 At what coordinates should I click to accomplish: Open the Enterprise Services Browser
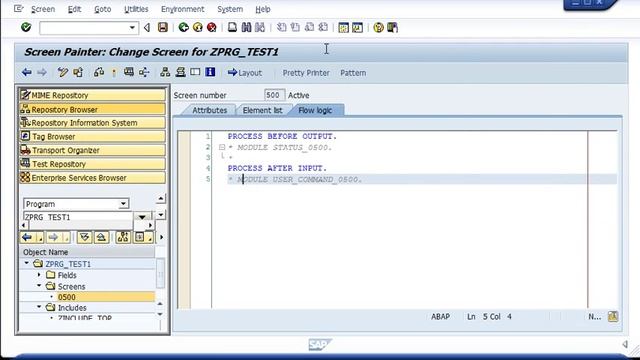tap(92, 178)
